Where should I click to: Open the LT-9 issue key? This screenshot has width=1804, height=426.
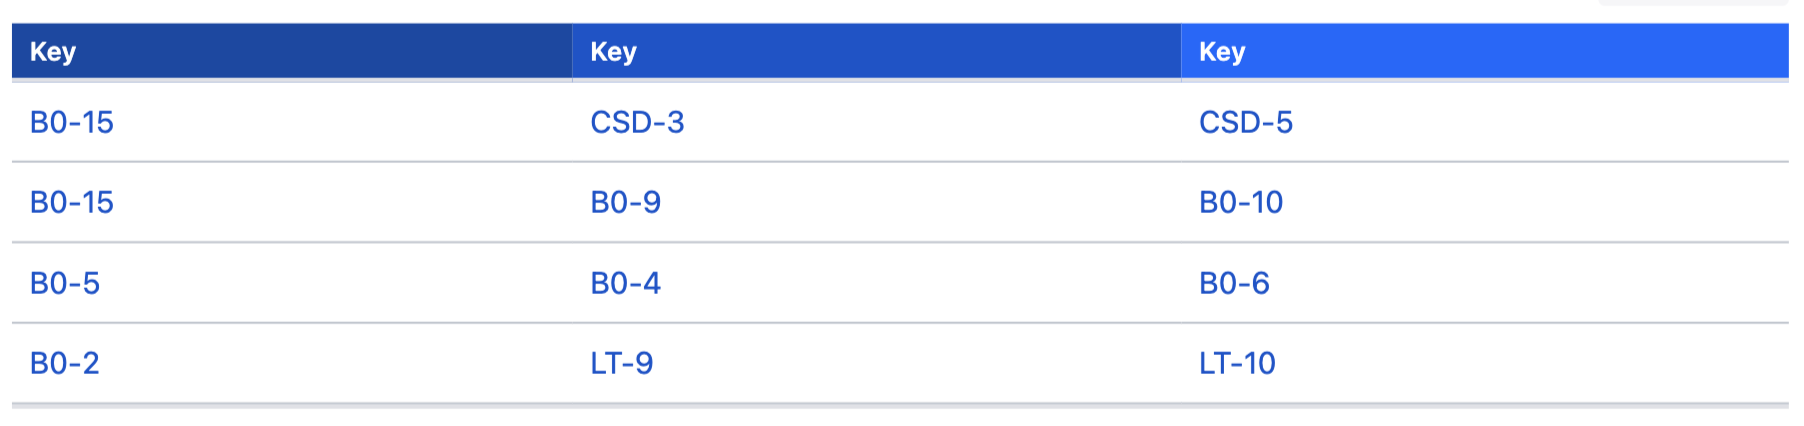621,363
